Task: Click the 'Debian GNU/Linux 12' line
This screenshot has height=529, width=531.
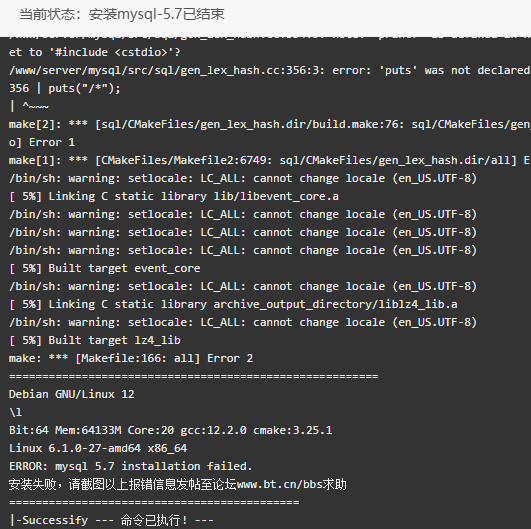Action: [x=71, y=394]
